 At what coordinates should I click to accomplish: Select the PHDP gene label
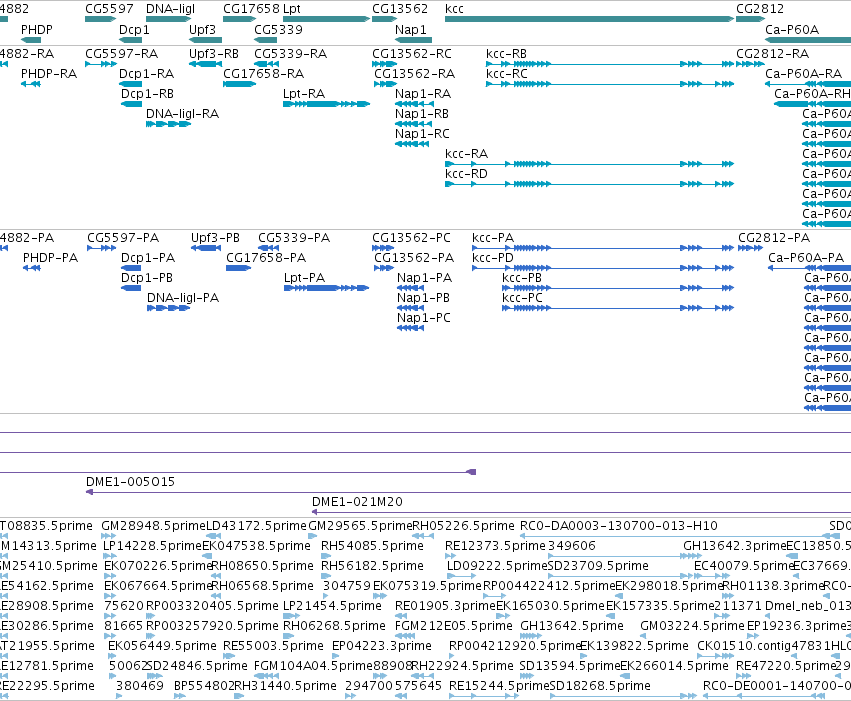36,29
